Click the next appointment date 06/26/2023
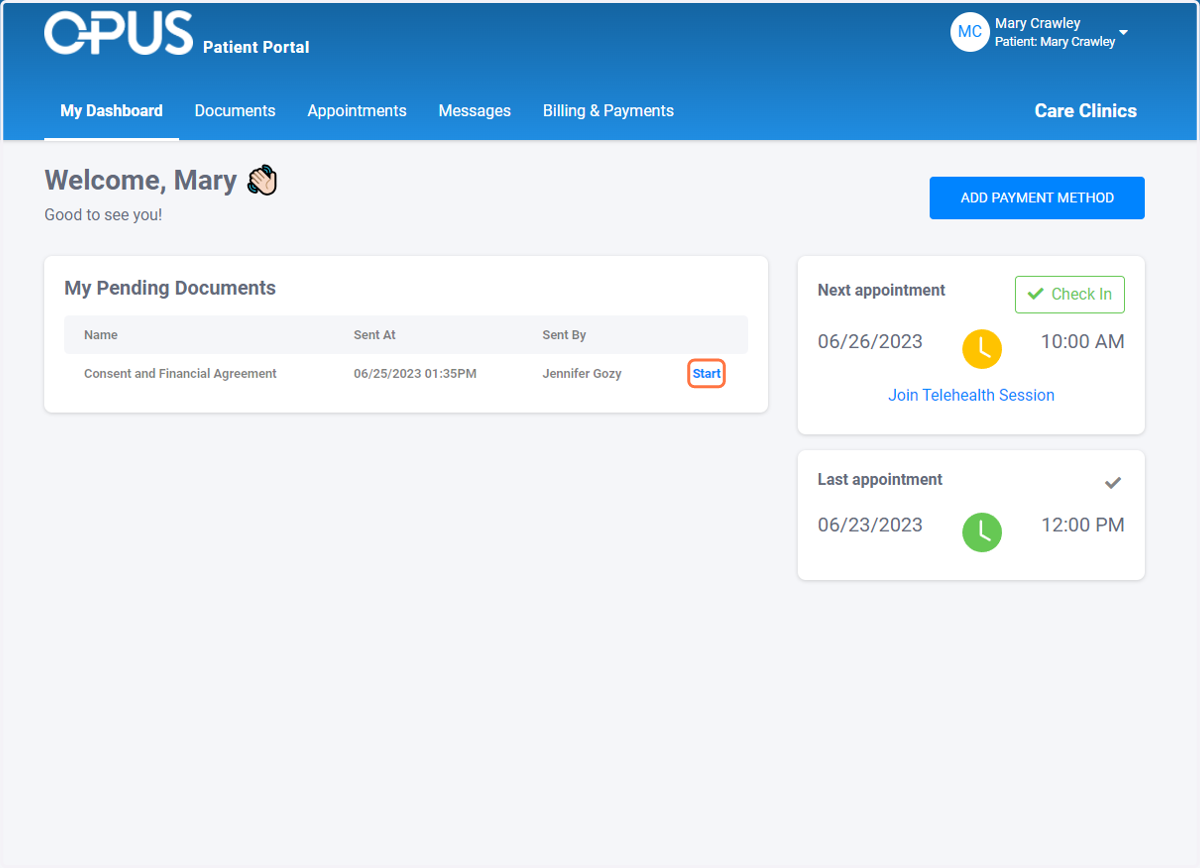1200x868 pixels. point(870,342)
